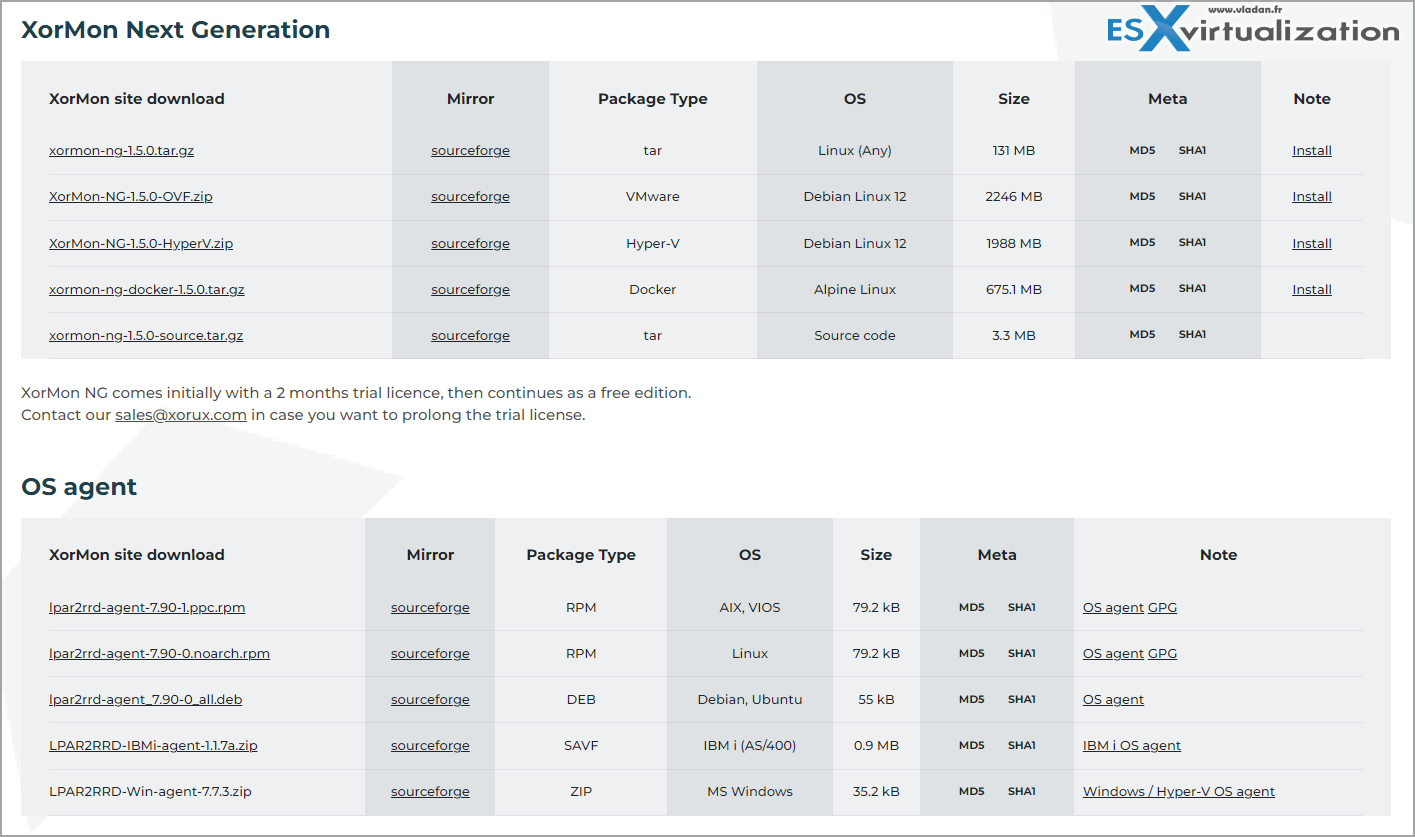Image resolution: width=1415 pixels, height=837 pixels.
Task: Click the ESX Virtualization logo
Action: coord(1252,30)
